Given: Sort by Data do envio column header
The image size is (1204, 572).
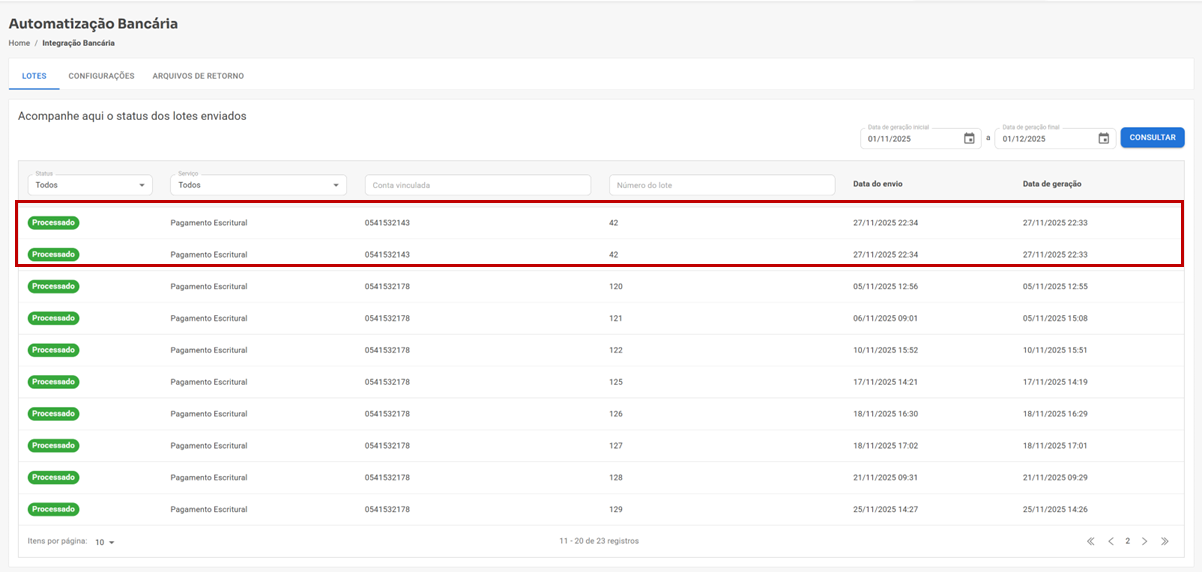Looking at the screenshot, I should pyautogui.click(x=878, y=184).
